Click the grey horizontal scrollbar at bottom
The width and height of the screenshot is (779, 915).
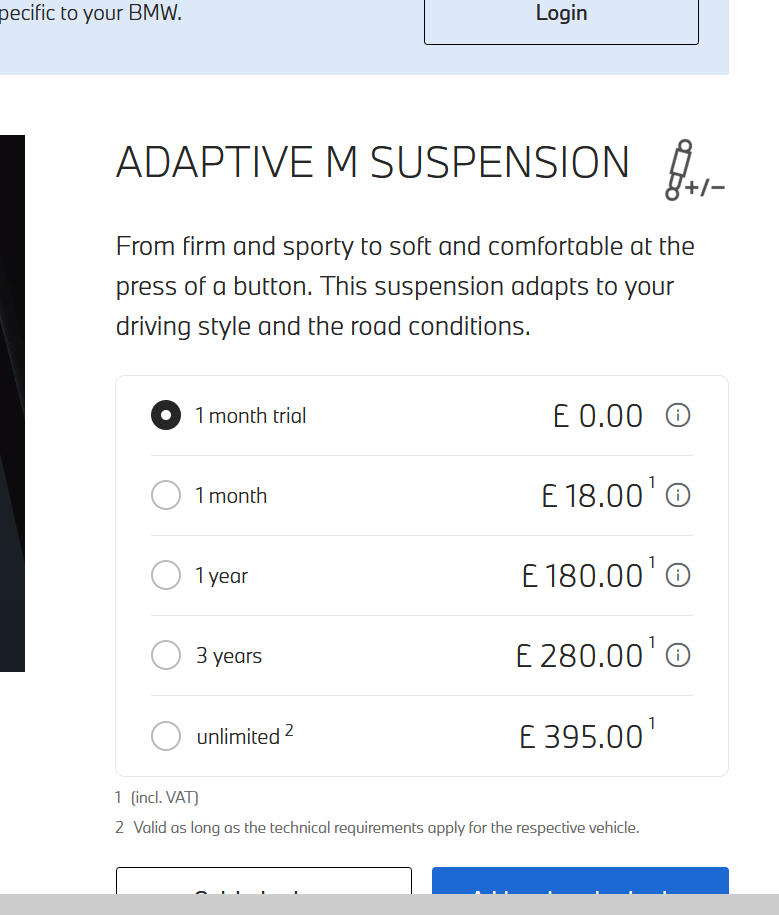pos(389,905)
